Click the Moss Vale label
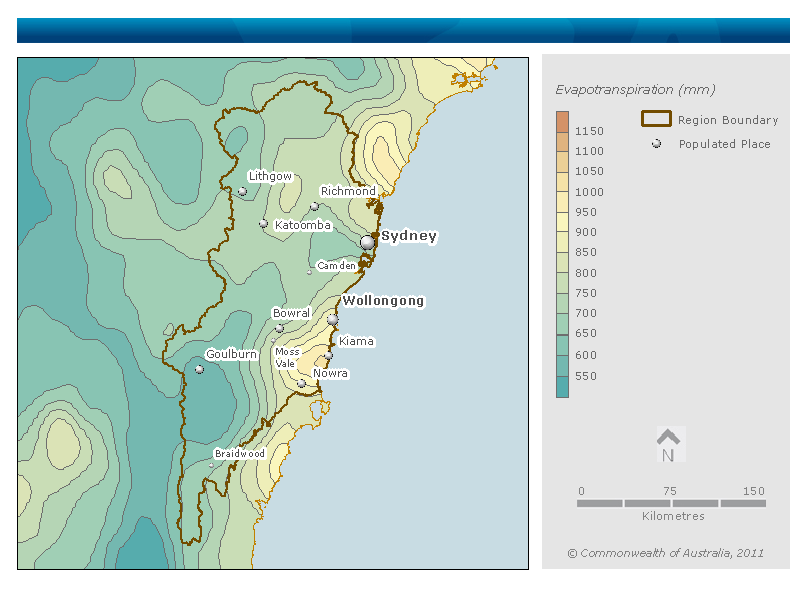 coord(287,357)
